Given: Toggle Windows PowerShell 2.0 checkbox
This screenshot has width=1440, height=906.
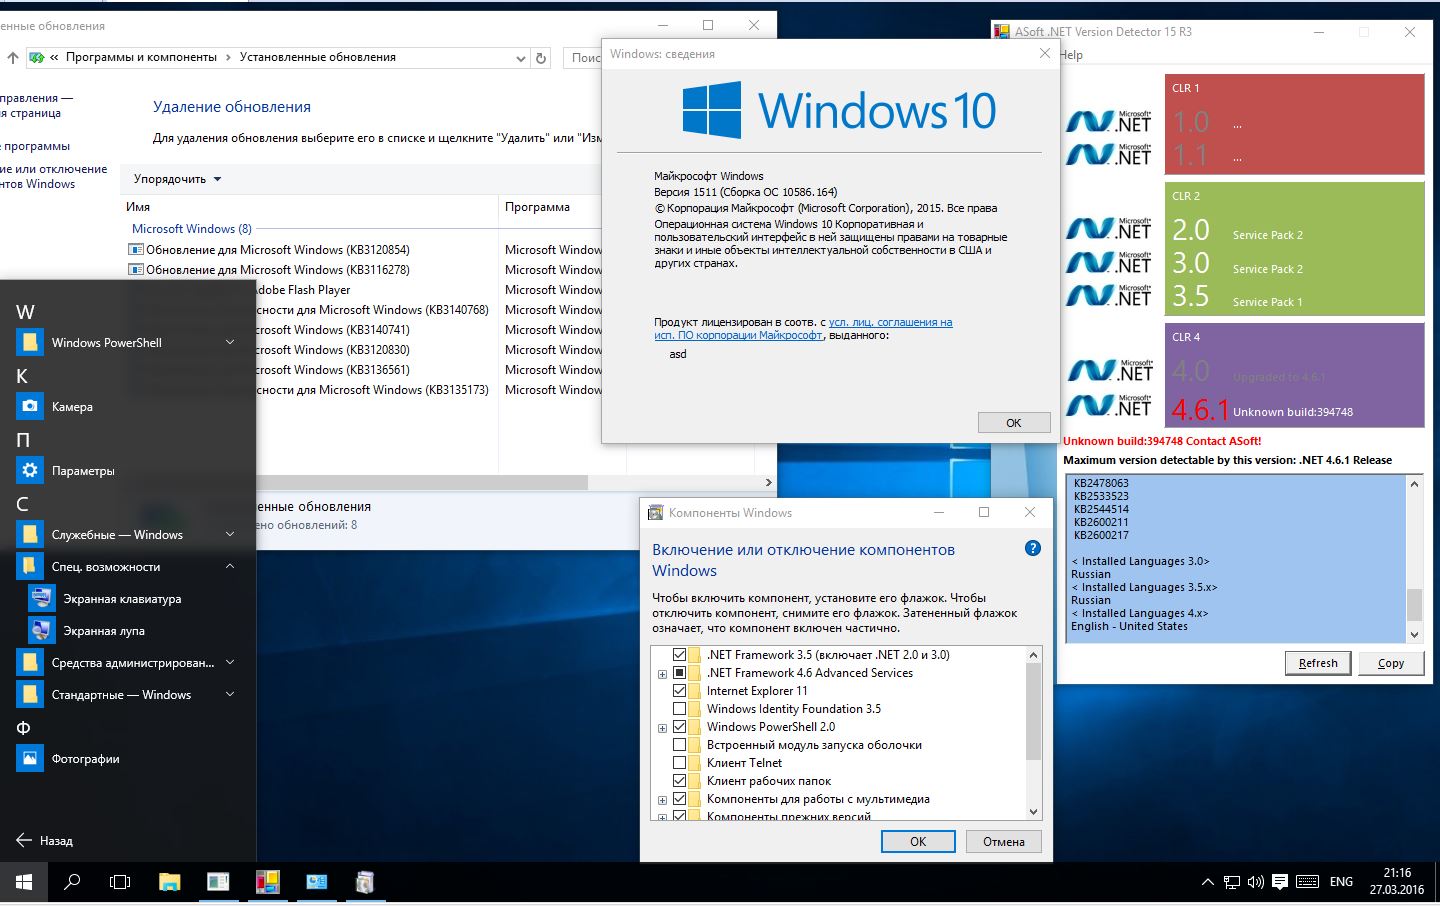Looking at the screenshot, I should coord(679,727).
